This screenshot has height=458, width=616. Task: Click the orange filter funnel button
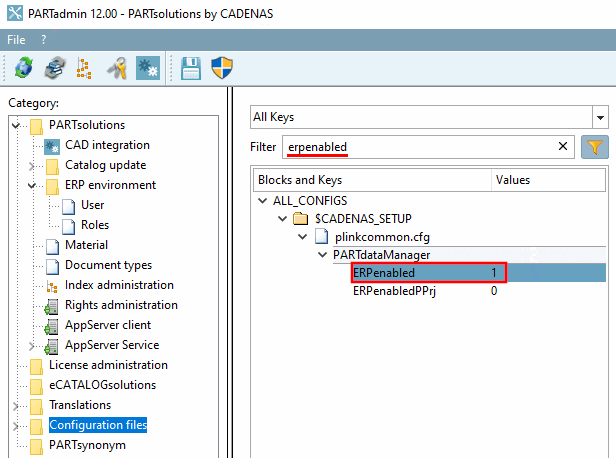tap(595, 147)
